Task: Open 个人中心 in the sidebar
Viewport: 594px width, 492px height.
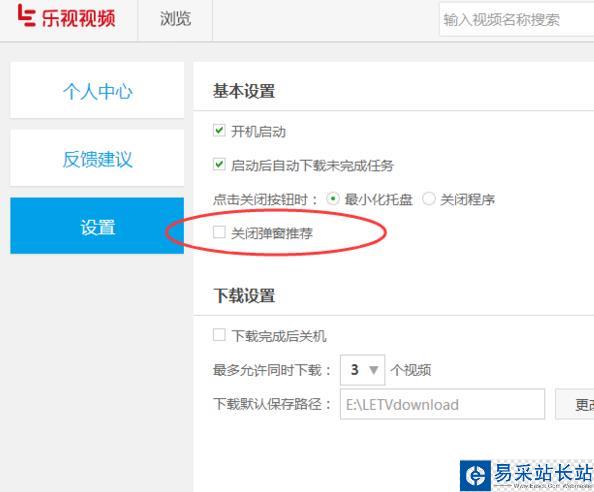Action: 97,91
